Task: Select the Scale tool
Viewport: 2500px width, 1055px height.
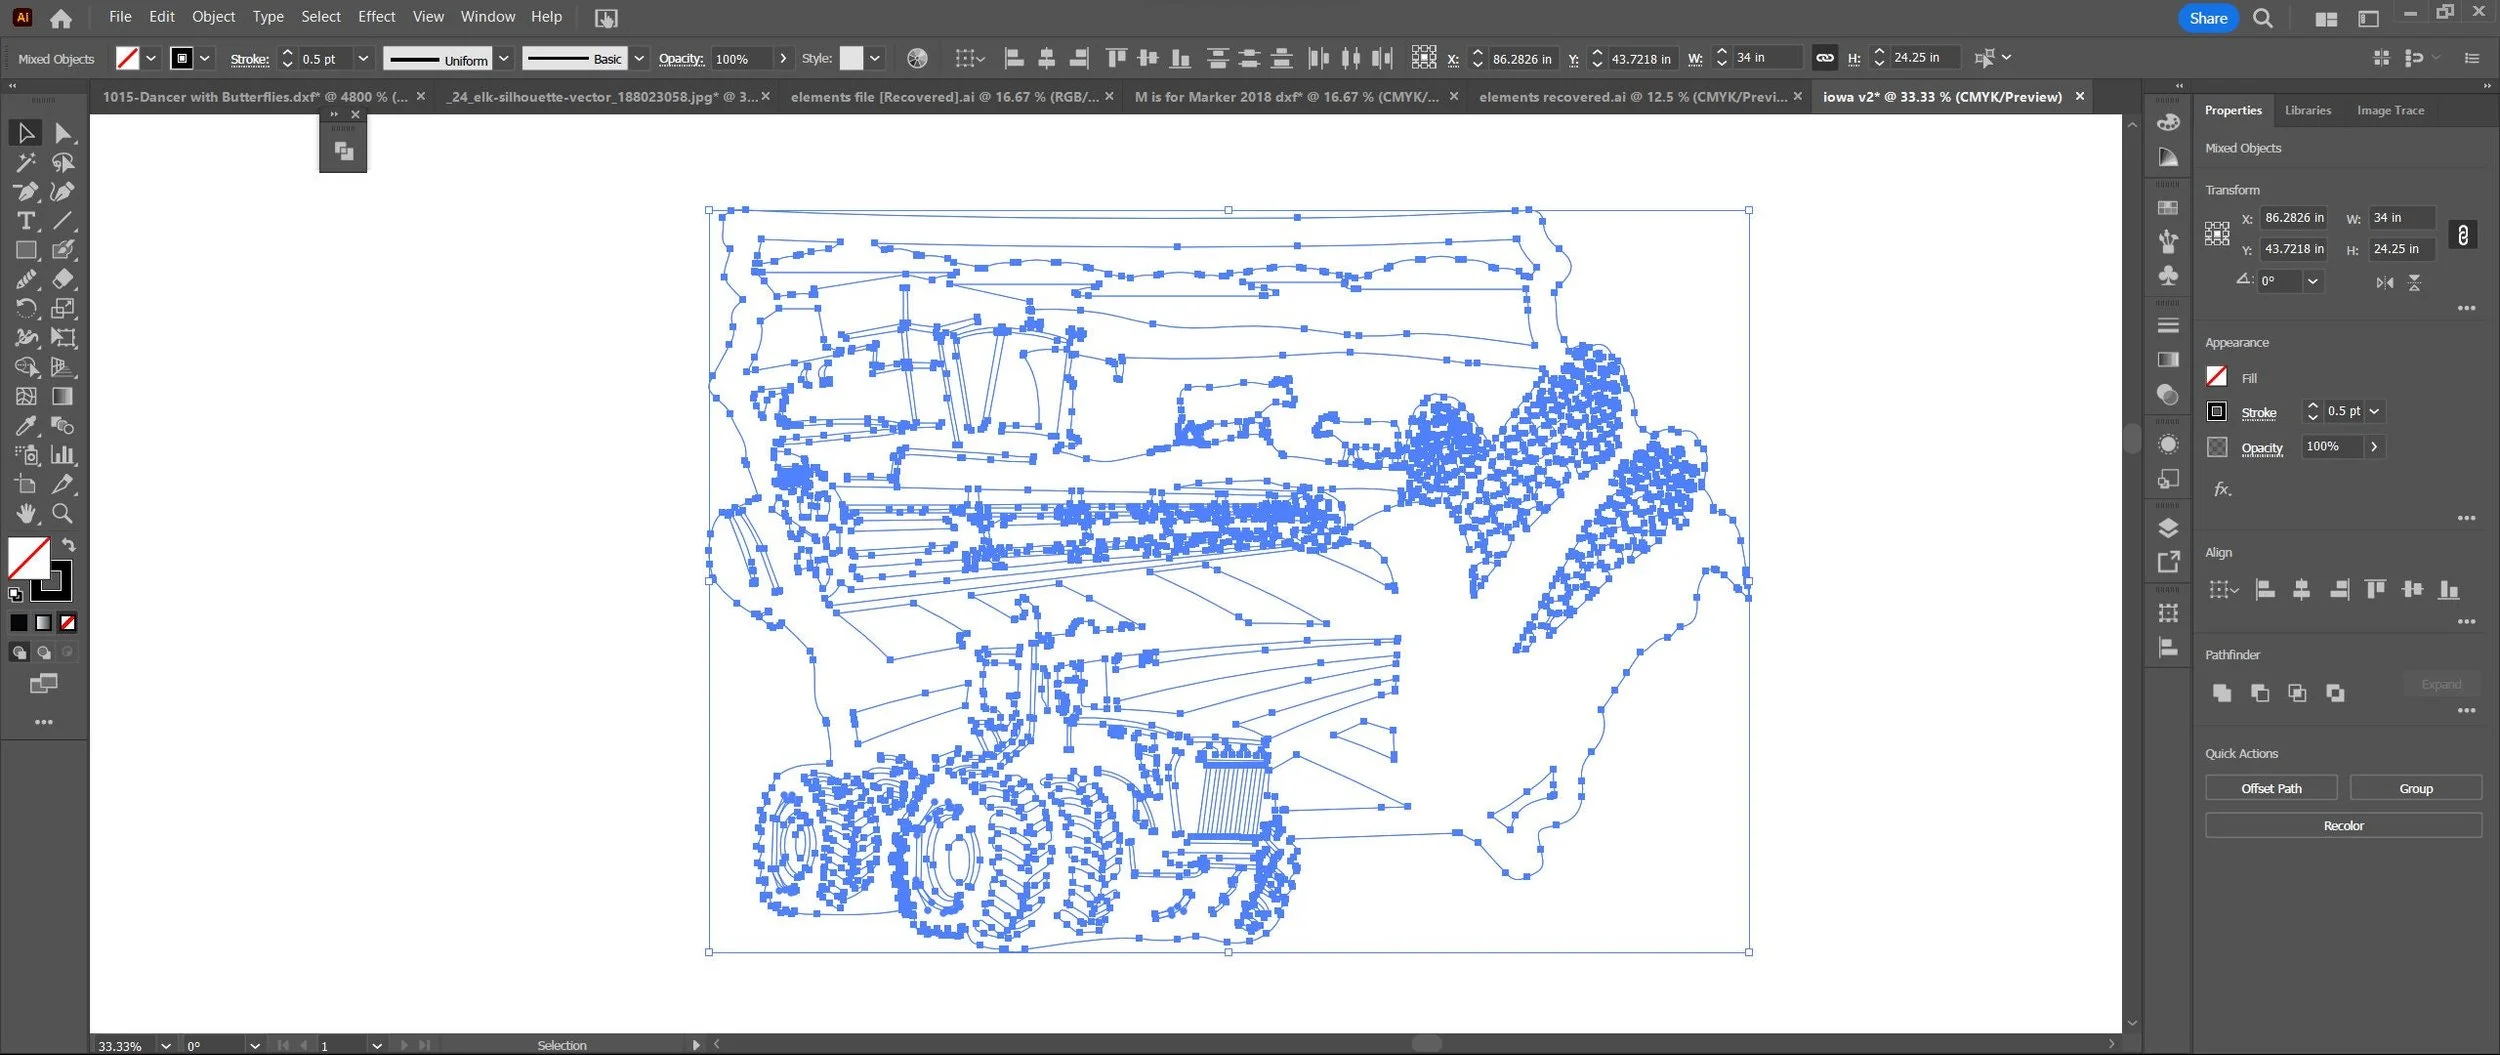Action: pyautogui.click(x=63, y=308)
